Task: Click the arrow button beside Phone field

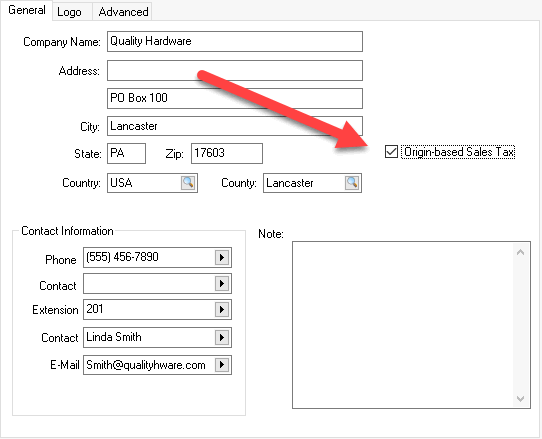Action: point(222,257)
